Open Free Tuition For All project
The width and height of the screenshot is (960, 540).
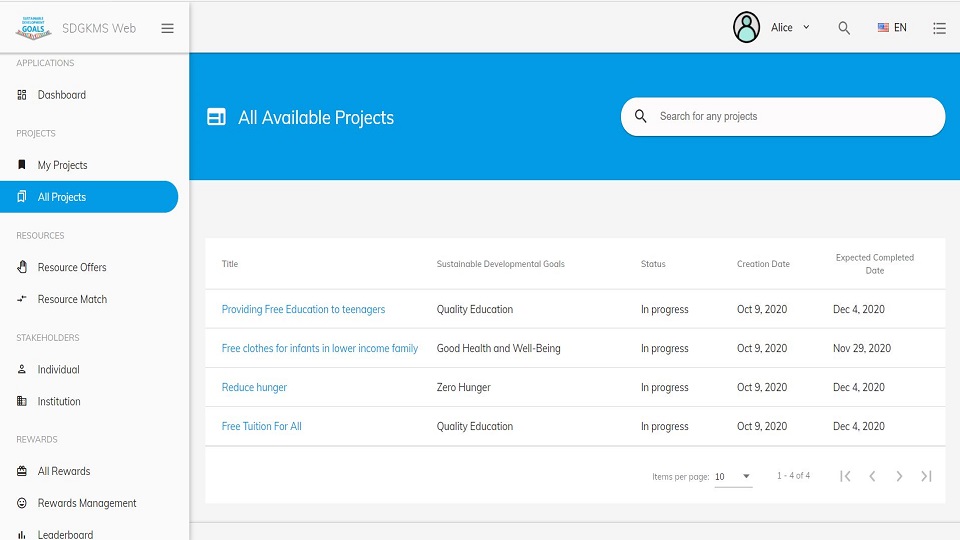point(261,426)
